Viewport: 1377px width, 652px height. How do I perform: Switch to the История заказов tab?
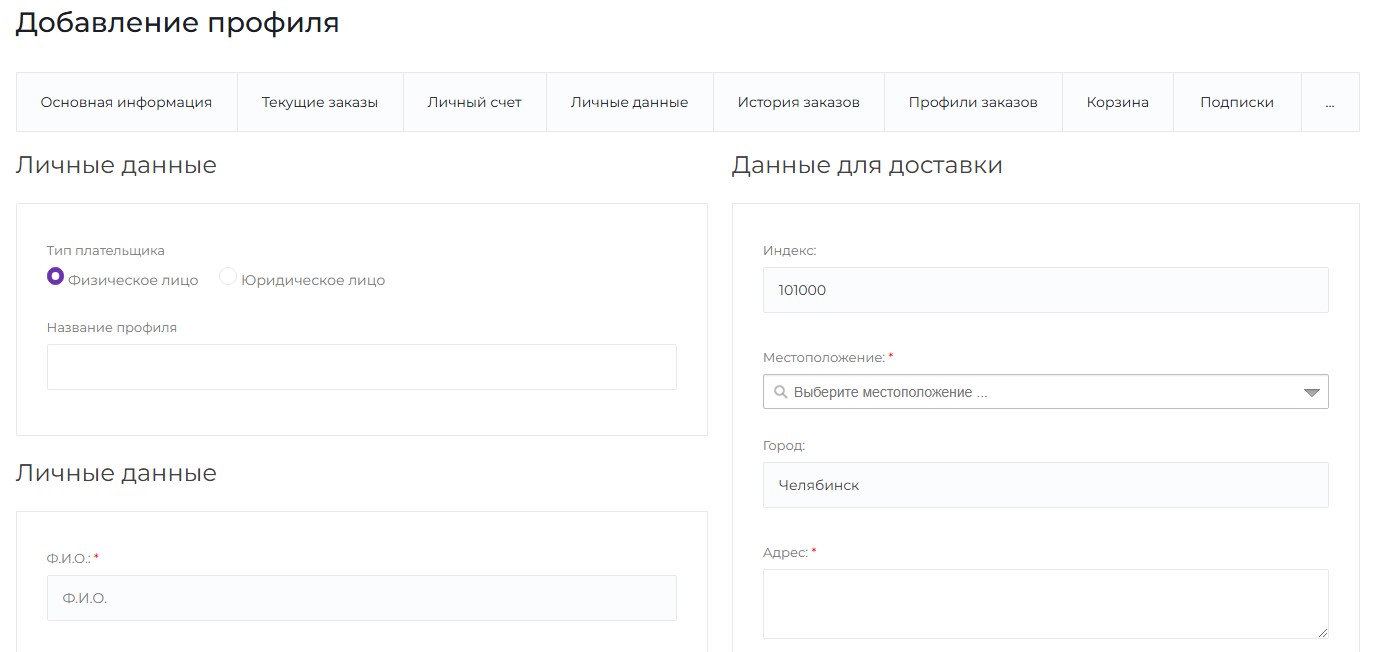[x=798, y=101]
